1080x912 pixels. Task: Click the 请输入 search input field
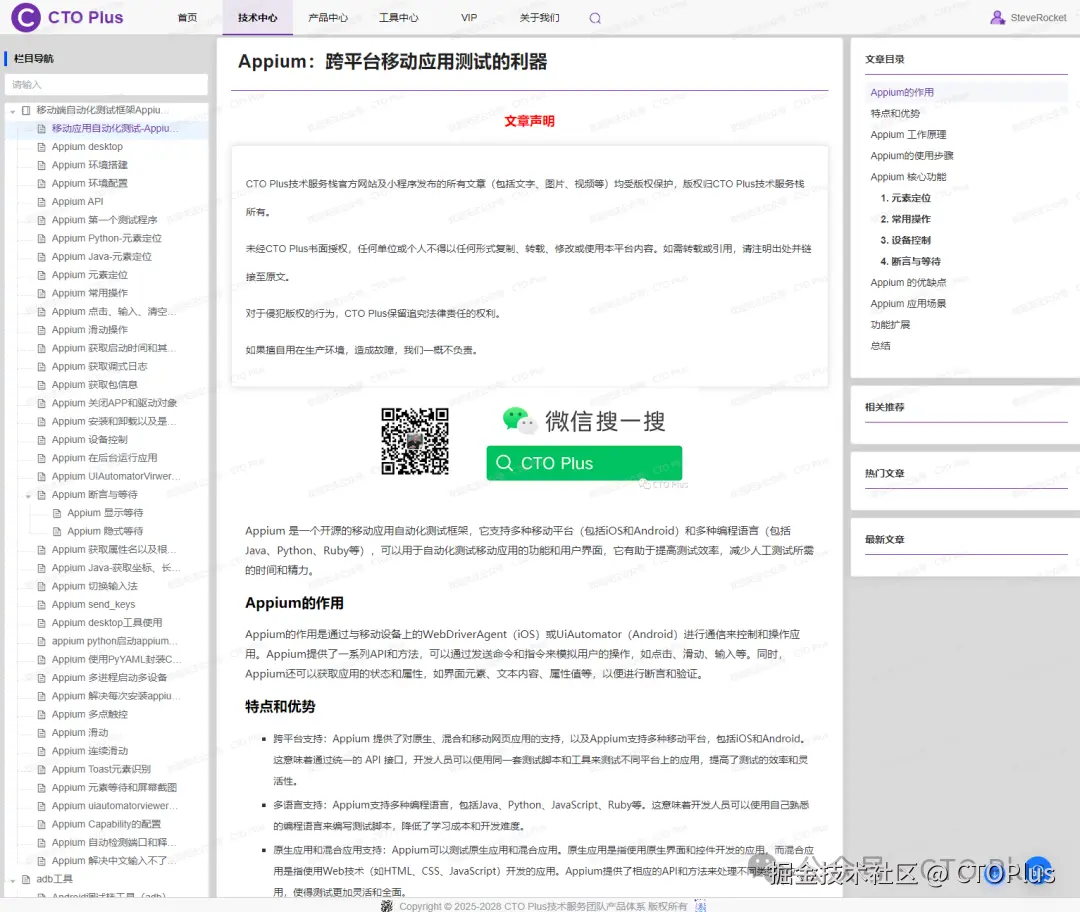coord(107,85)
